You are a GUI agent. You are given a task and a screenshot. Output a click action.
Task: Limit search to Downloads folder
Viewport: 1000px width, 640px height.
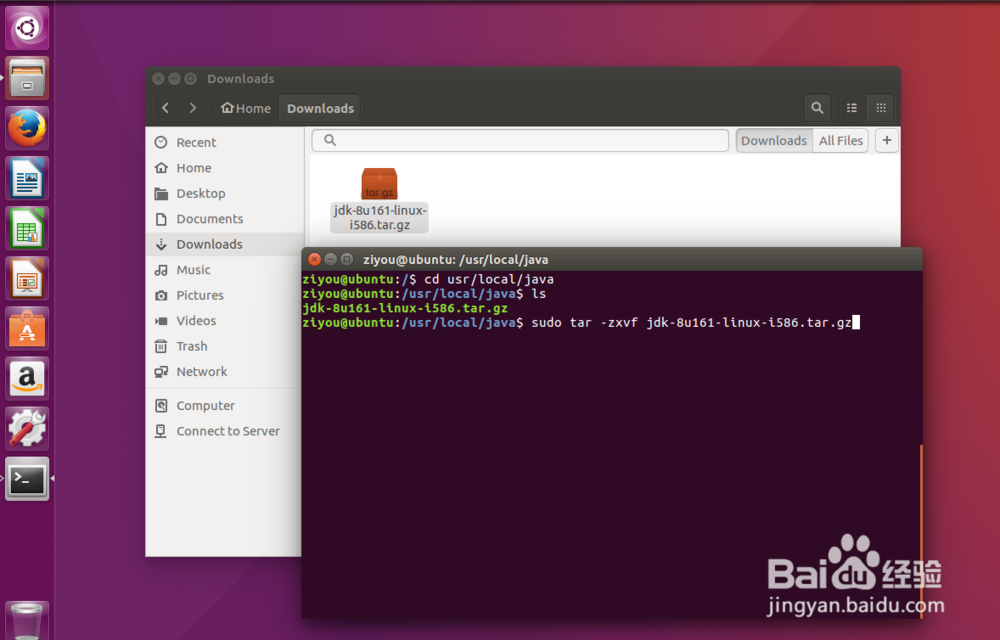(x=774, y=140)
